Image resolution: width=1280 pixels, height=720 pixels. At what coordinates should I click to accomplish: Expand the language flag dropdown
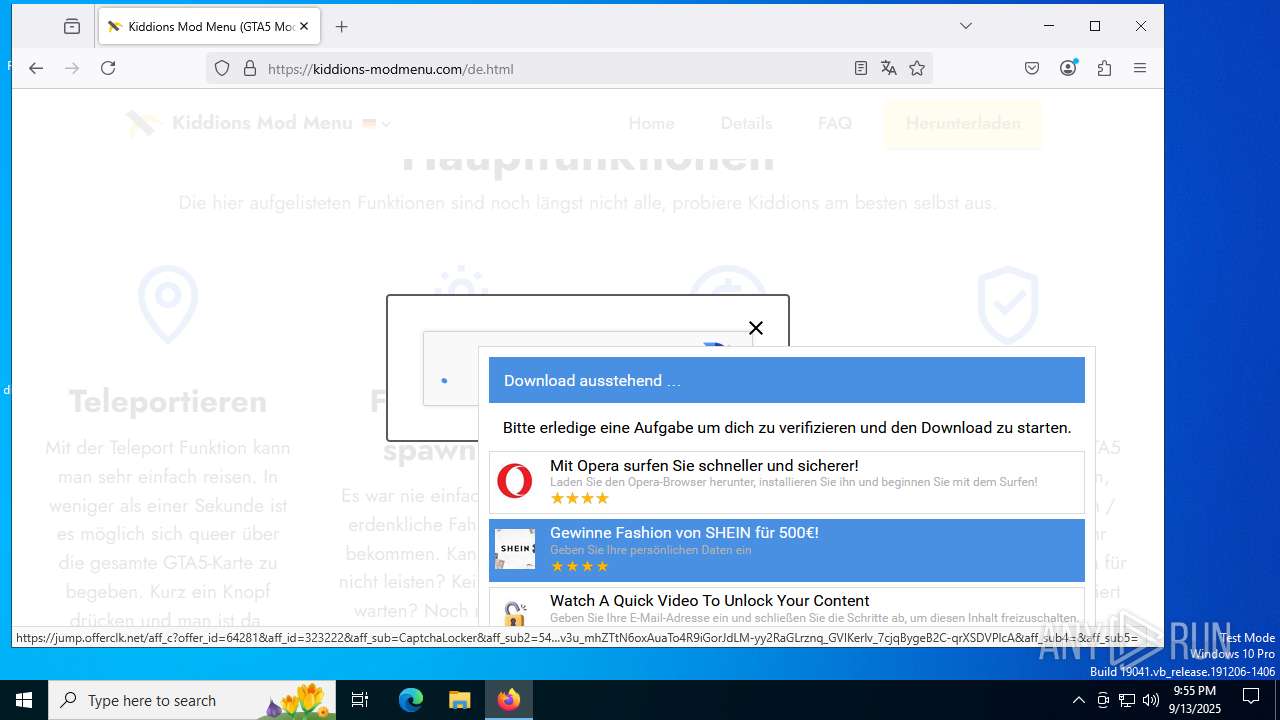point(376,124)
